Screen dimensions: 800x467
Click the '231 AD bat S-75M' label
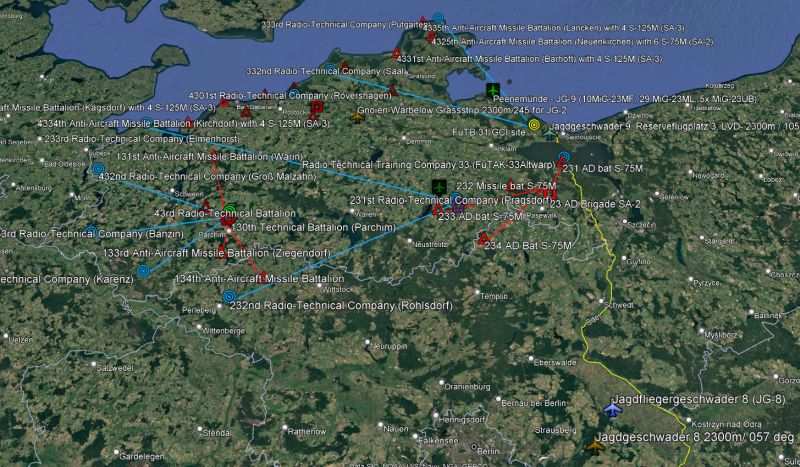click(x=603, y=168)
